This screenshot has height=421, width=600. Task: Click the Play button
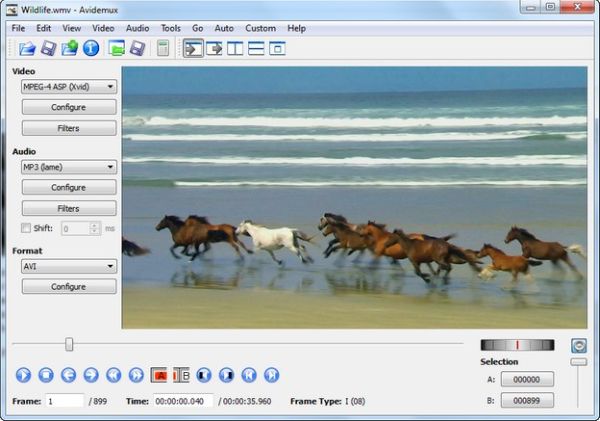(x=24, y=375)
